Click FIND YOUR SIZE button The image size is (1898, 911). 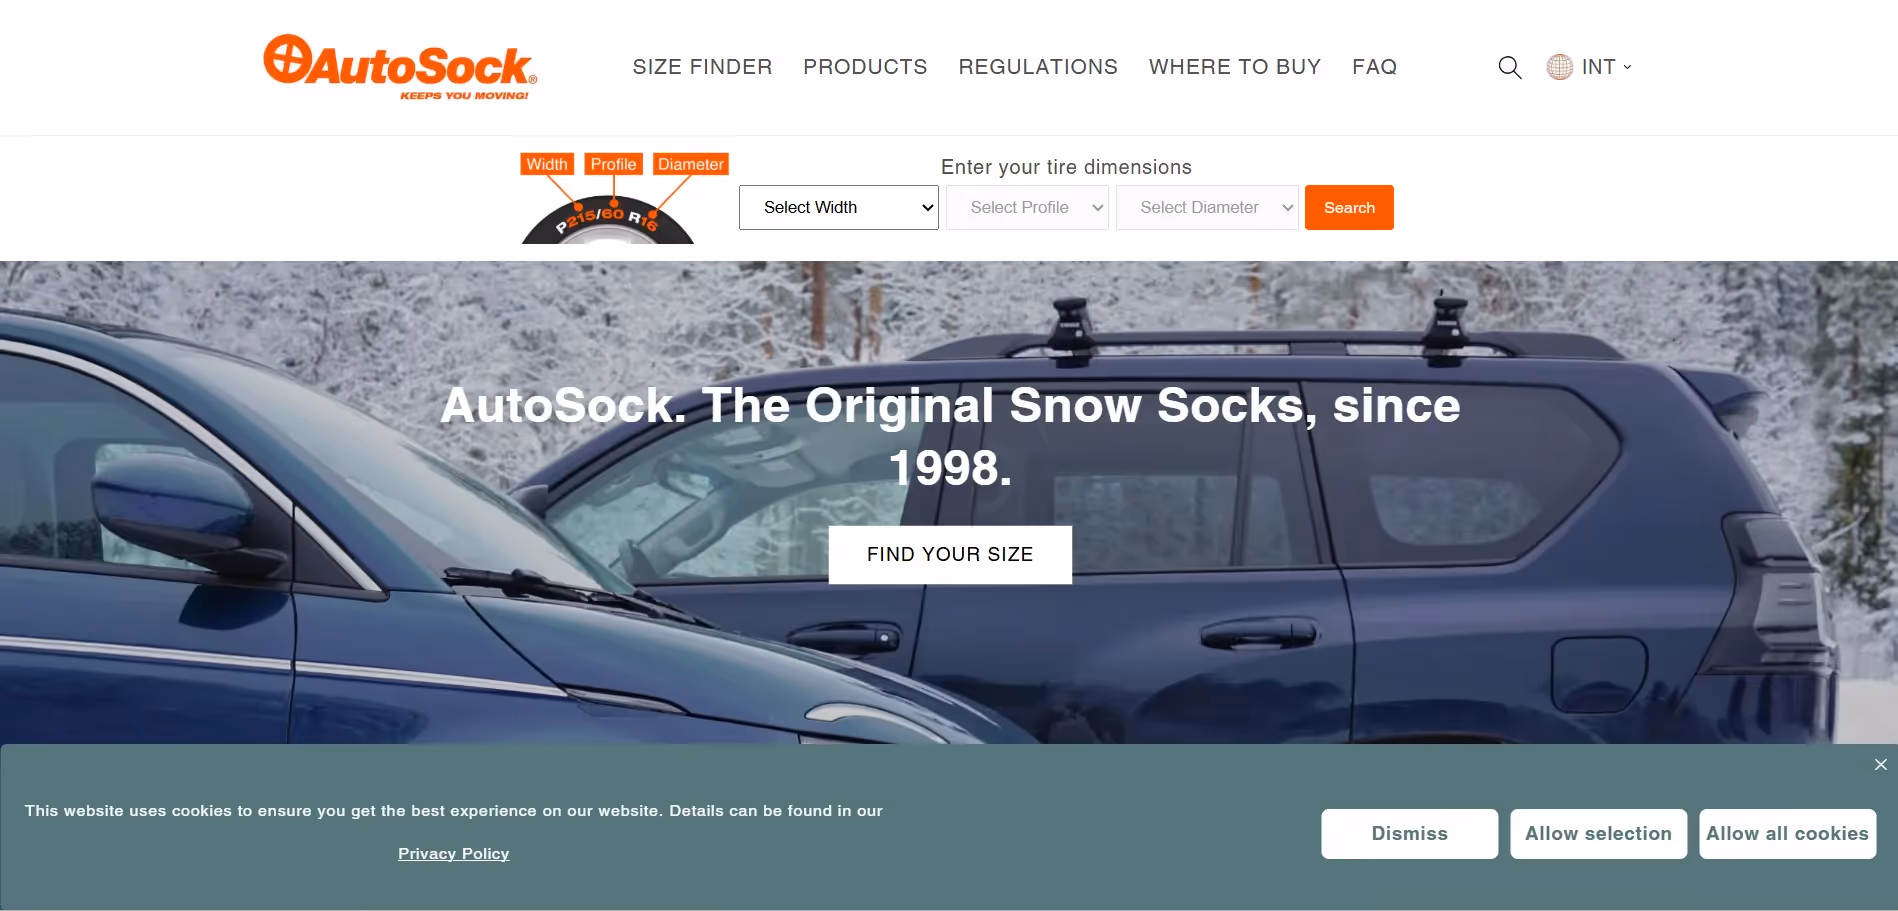(x=950, y=554)
